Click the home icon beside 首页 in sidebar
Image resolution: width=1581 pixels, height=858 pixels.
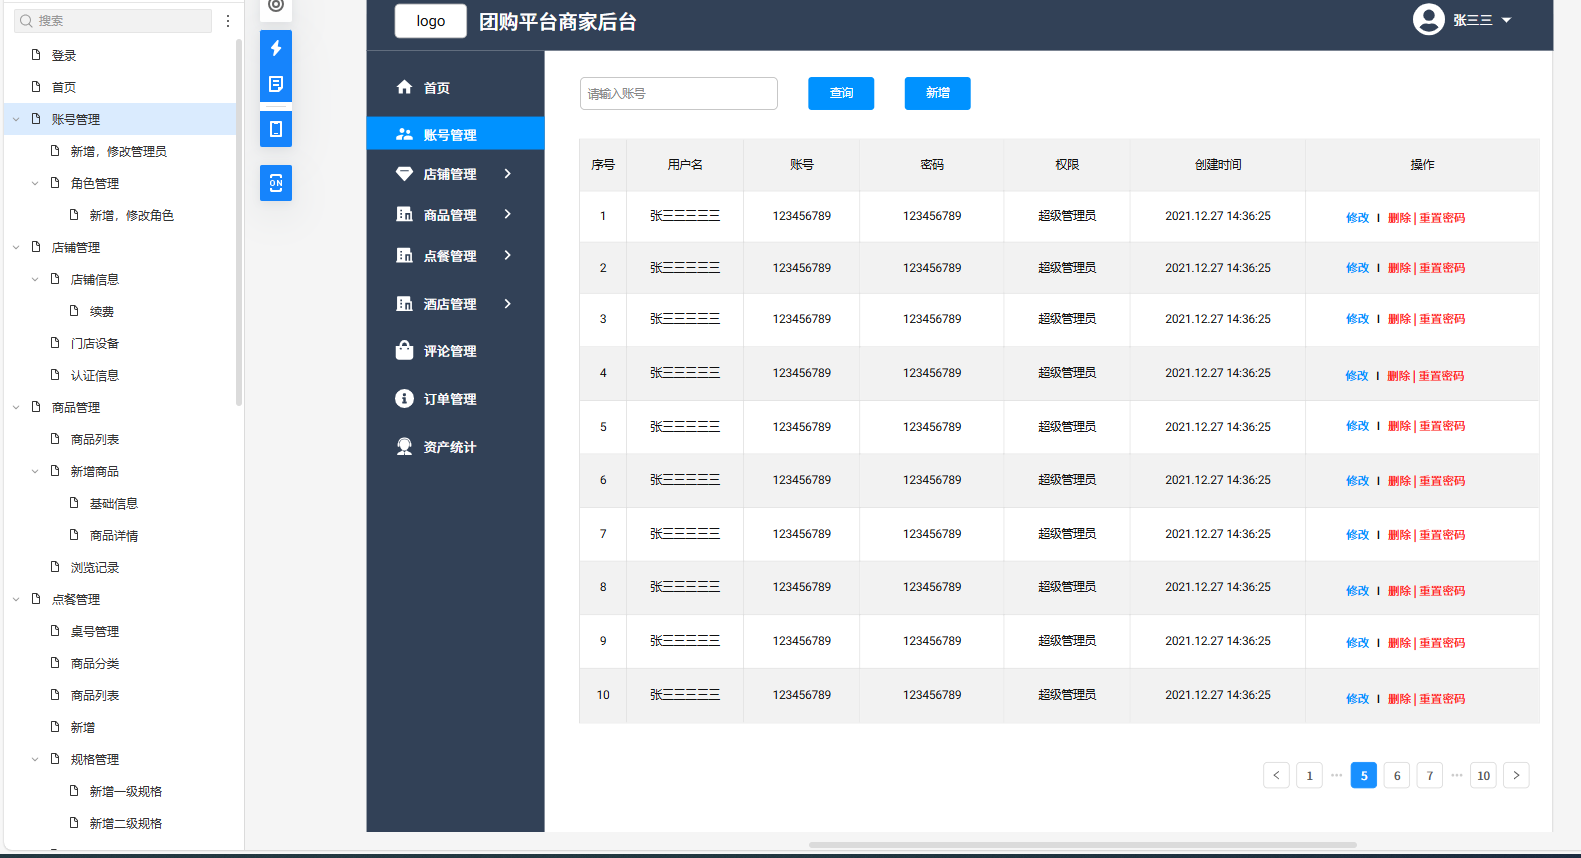click(x=404, y=88)
